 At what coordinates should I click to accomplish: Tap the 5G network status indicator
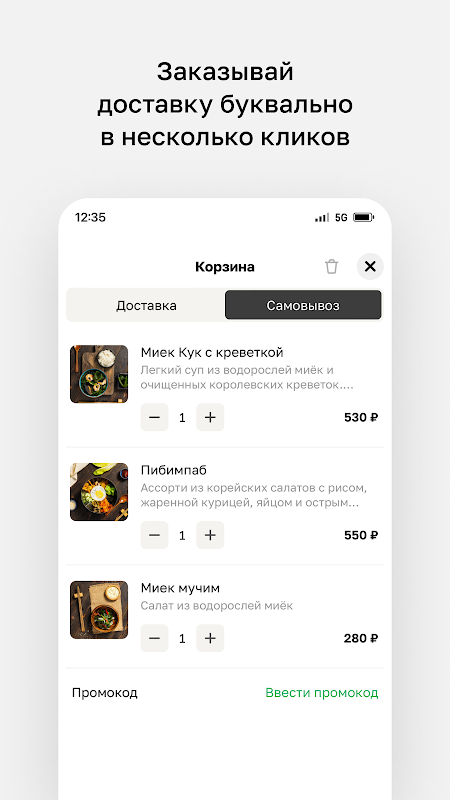[341, 218]
